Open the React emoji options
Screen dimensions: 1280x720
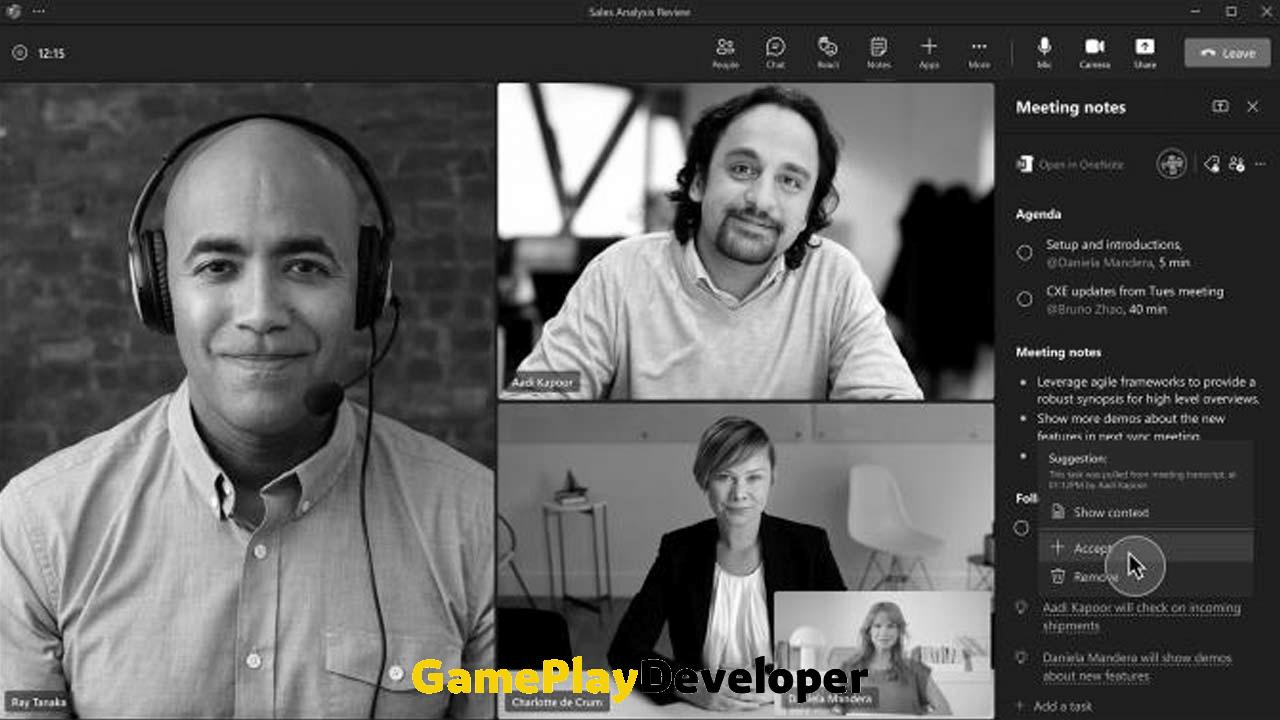[x=827, y=53]
